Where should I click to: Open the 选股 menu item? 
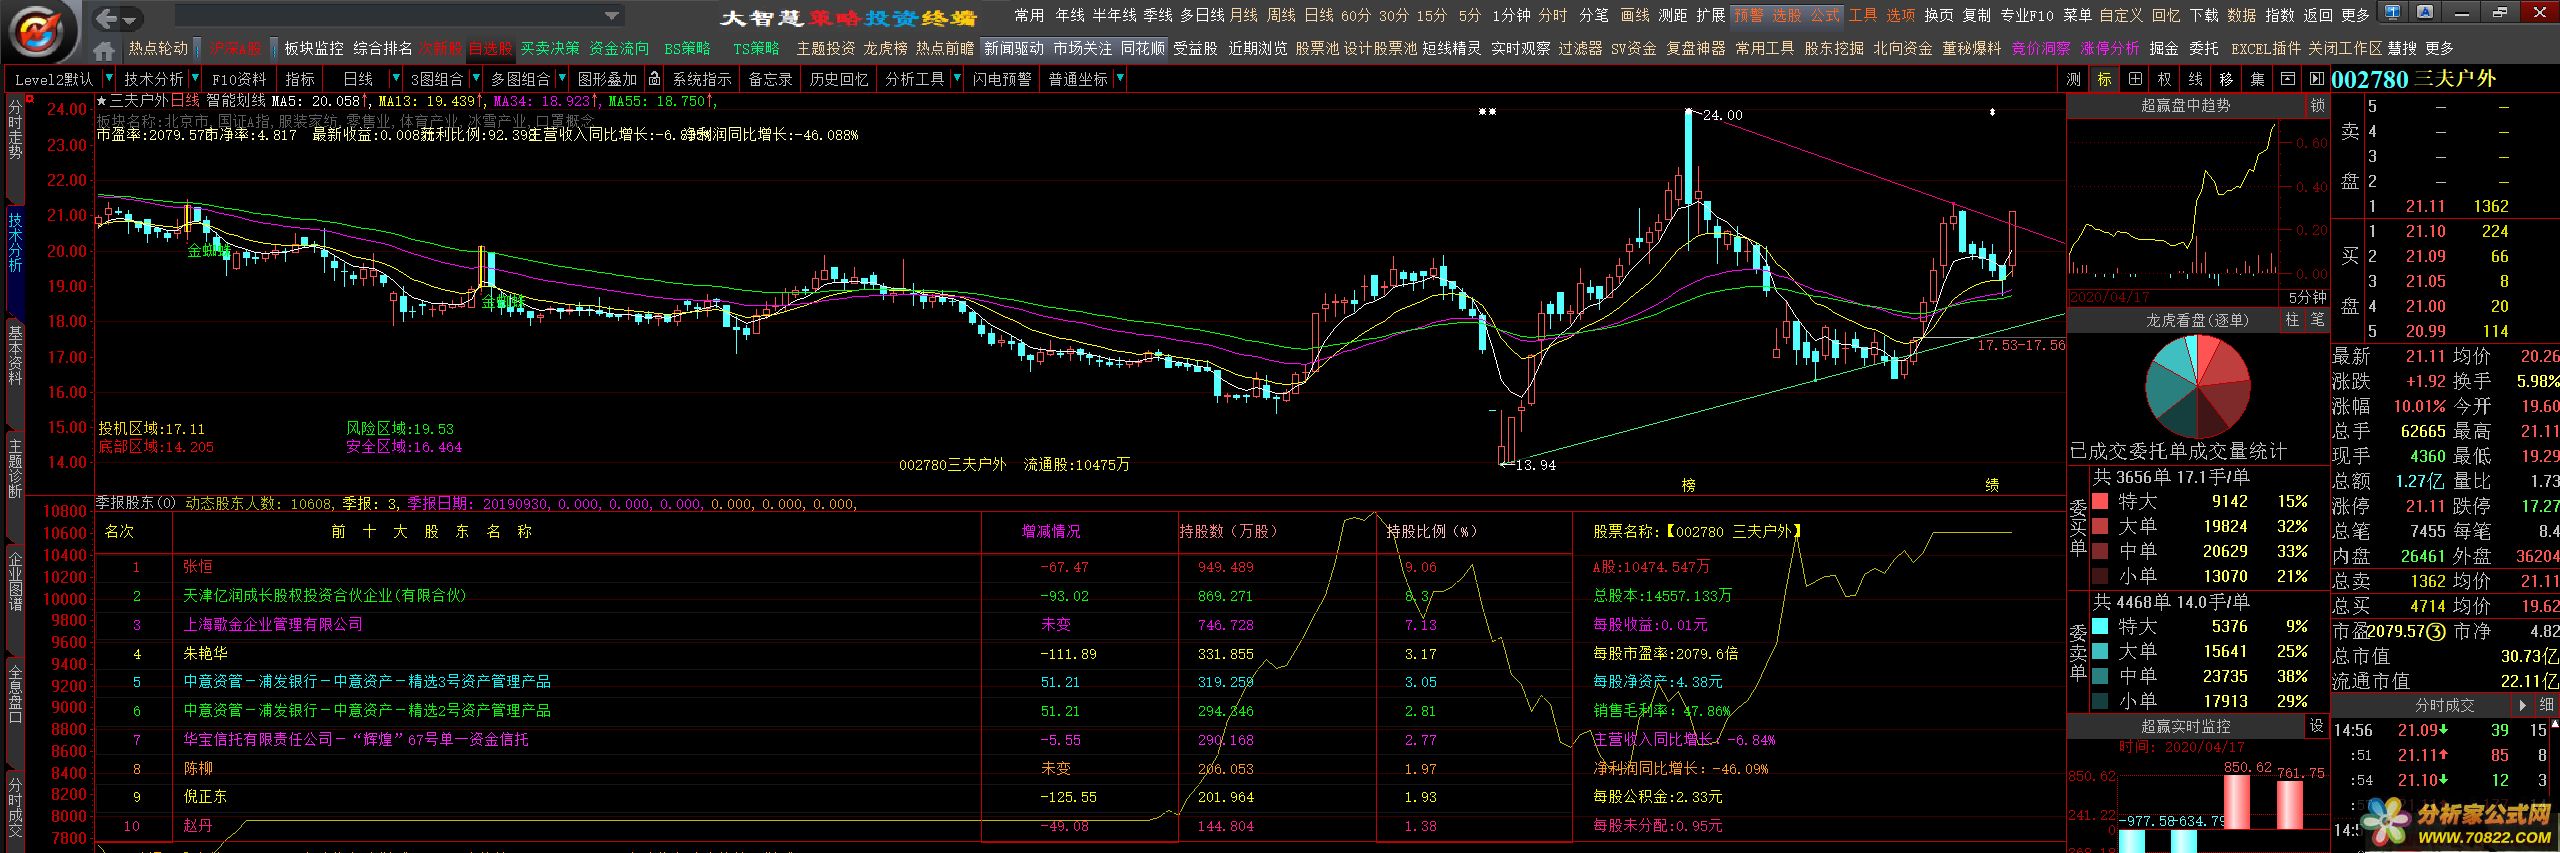(x=1787, y=15)
